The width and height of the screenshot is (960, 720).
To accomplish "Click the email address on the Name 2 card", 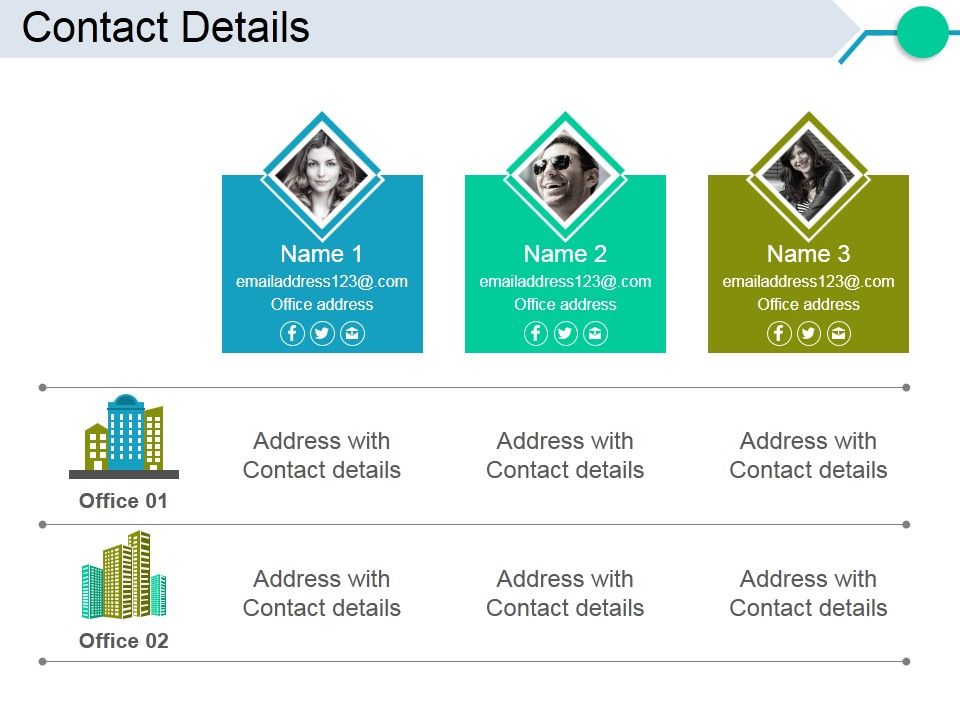I will click(x=565, y=282).
